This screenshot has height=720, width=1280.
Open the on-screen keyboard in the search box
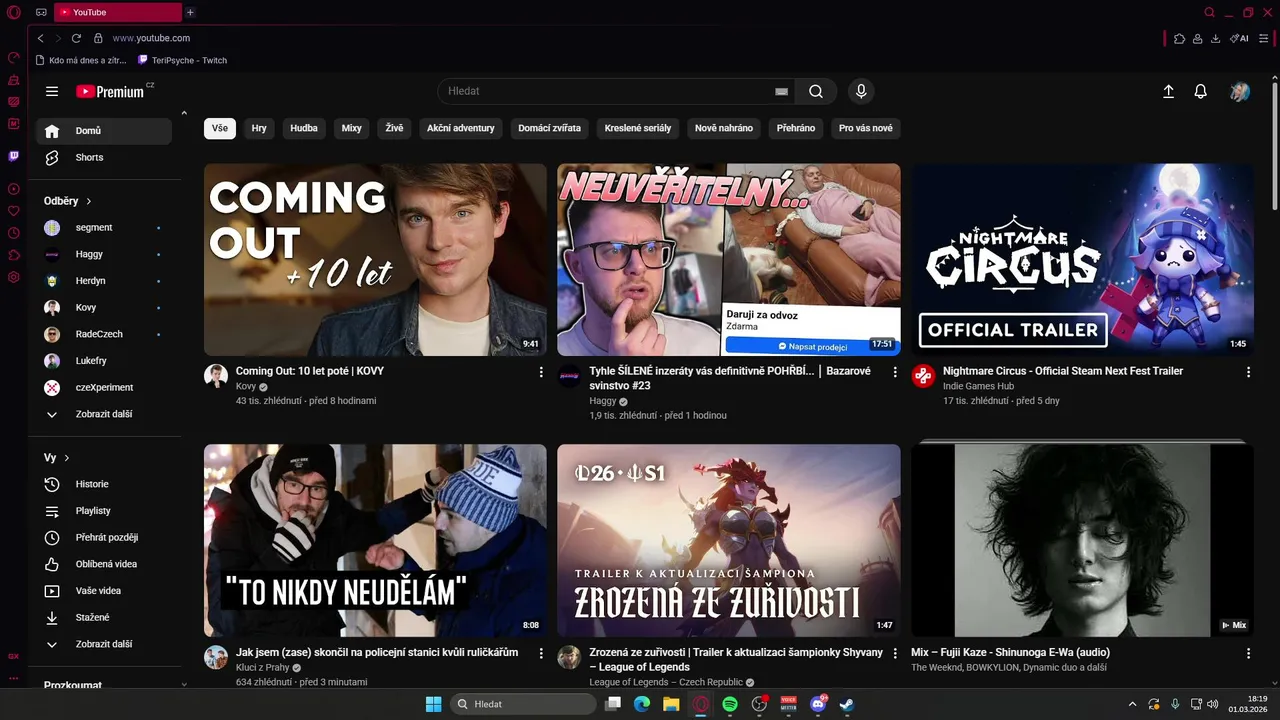click(781, 91)
